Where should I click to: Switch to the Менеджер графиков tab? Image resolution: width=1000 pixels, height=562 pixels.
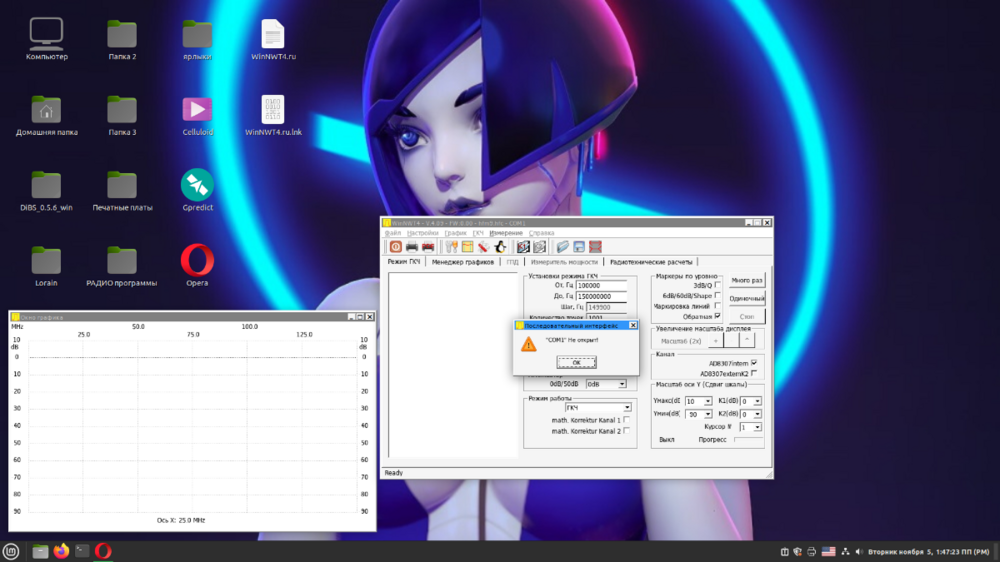tap(462, 262)
